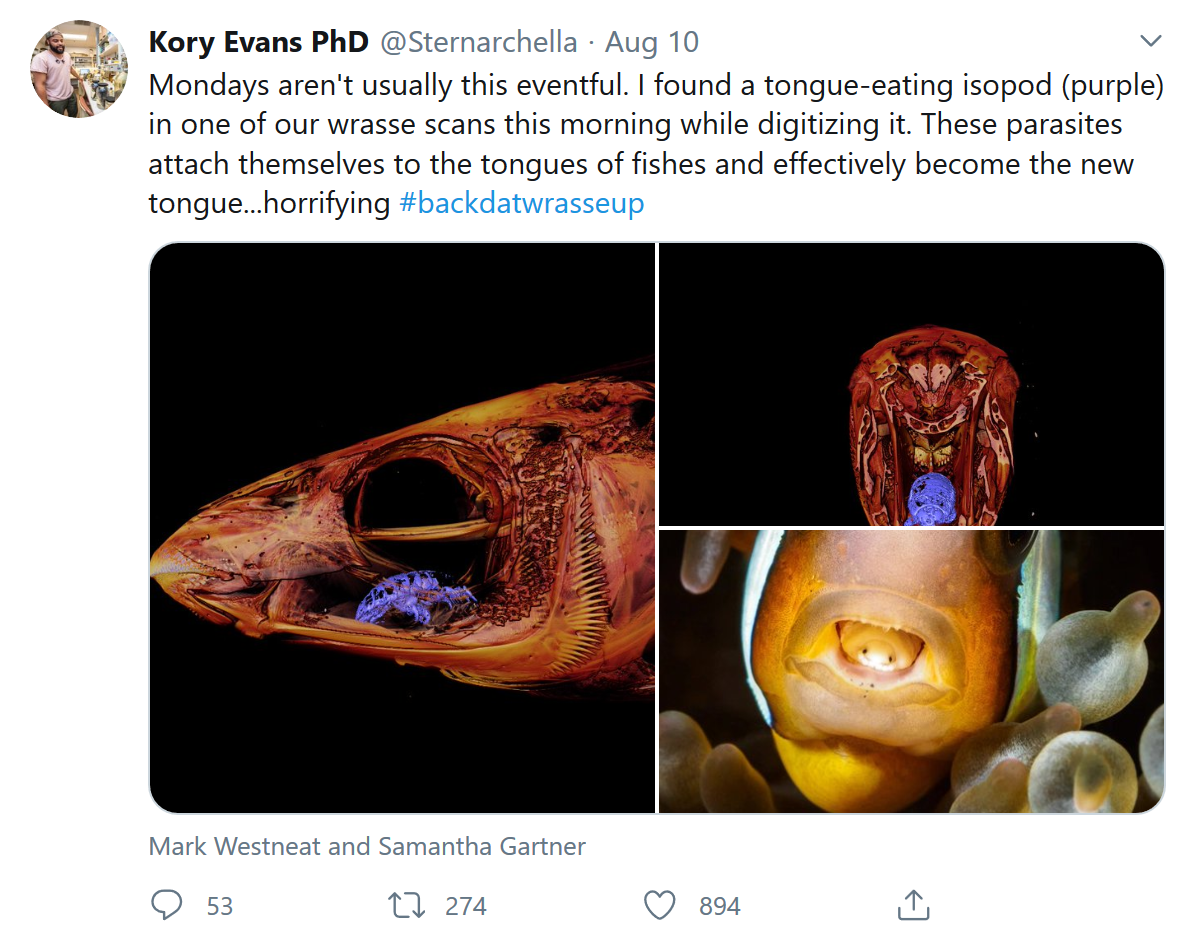Like the tweet with the heart icon
The image size is (1196, 943).
tap(659, 906)
